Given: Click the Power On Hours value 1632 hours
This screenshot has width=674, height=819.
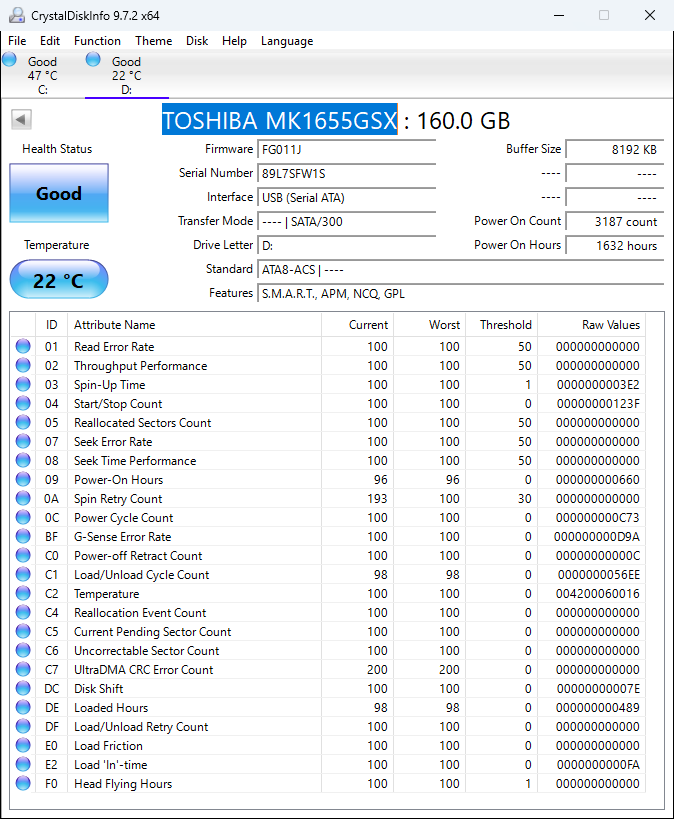Looking at the screenshot, I should coord(615,246).
